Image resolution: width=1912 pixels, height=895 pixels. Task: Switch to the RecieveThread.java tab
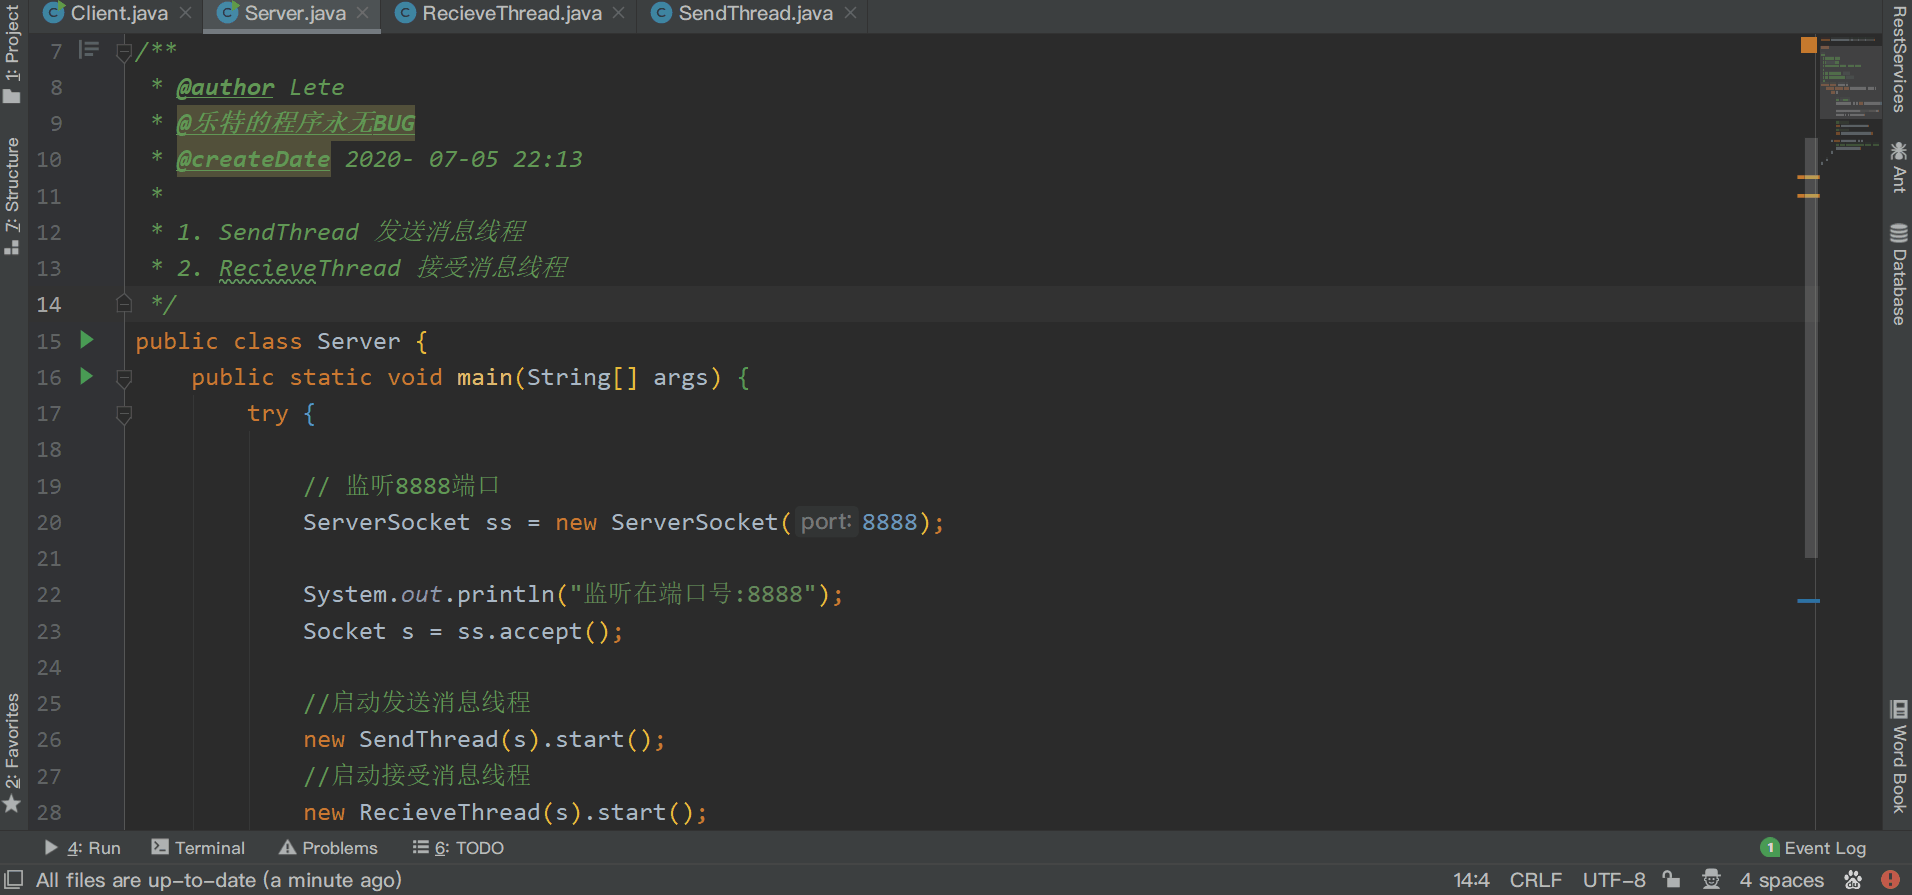511,14
